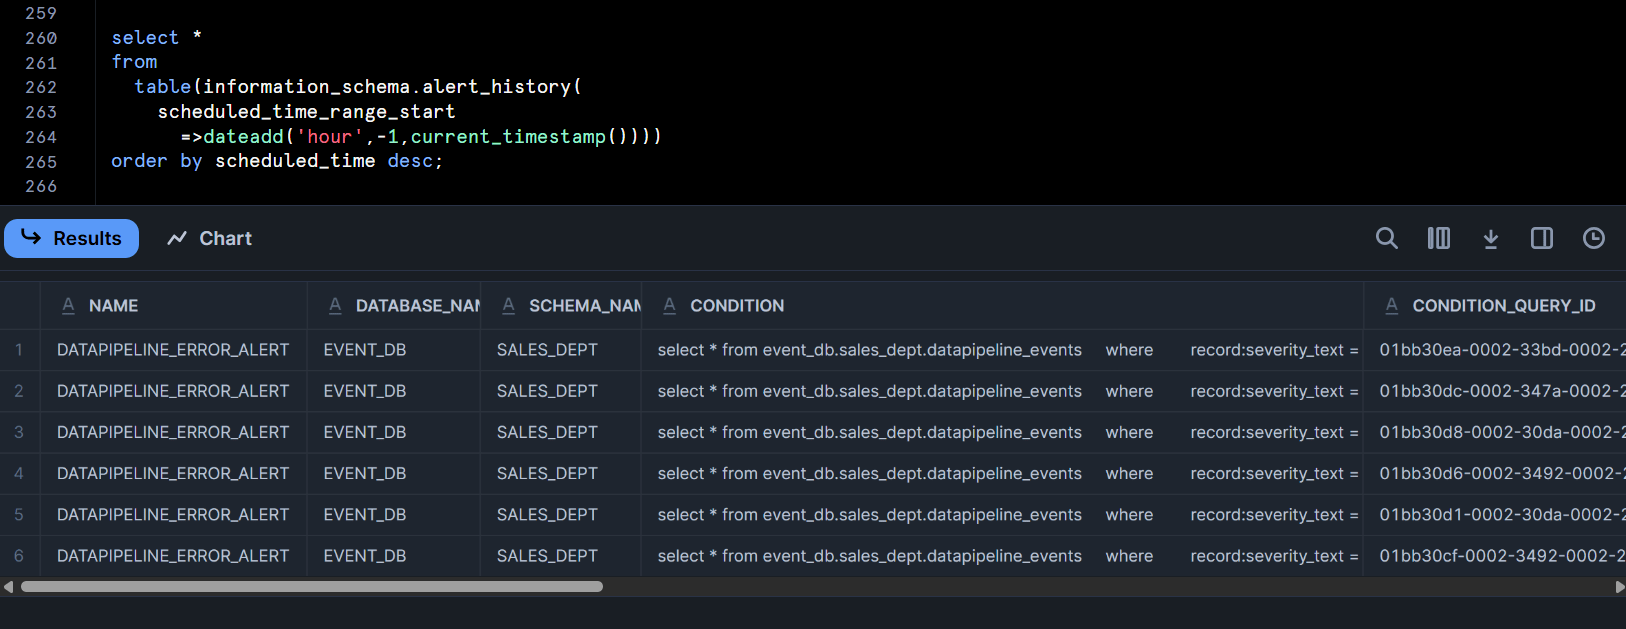
Task: Select query ID cell starting 01bb30cf
Action: (1495, 555)
